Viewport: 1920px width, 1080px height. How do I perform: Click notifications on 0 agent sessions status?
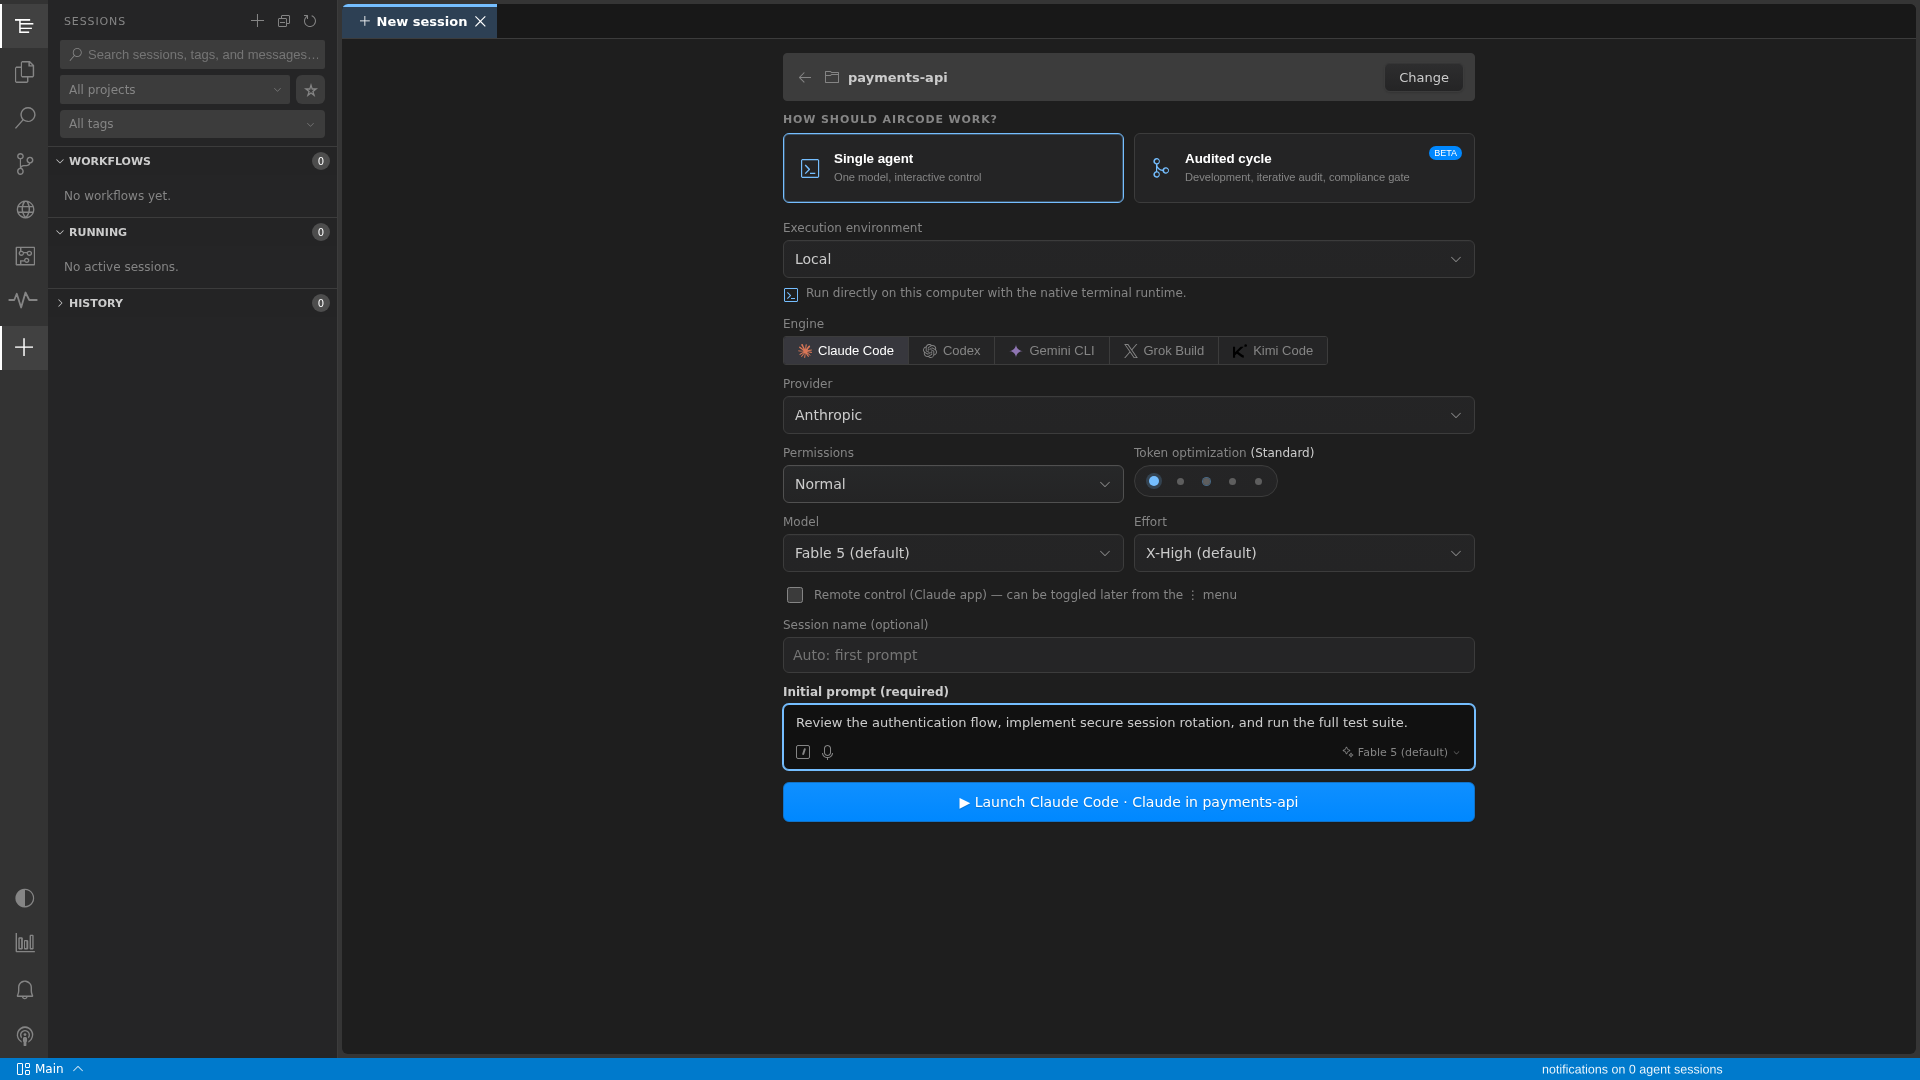coord(1632,1069)
